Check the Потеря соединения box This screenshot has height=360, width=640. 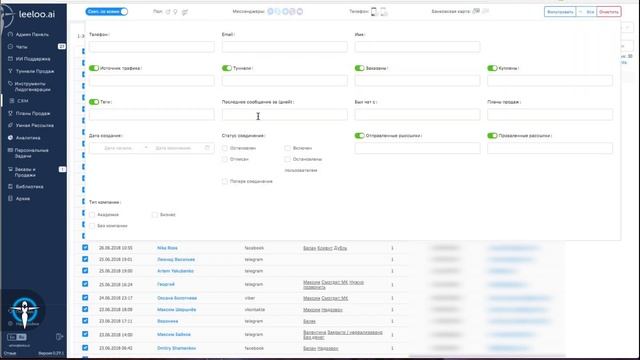[x=225, y=181]
